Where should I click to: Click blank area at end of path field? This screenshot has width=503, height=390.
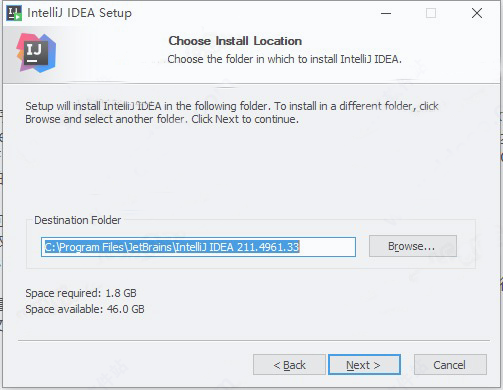pyautogui.click(x=327, y=247)
